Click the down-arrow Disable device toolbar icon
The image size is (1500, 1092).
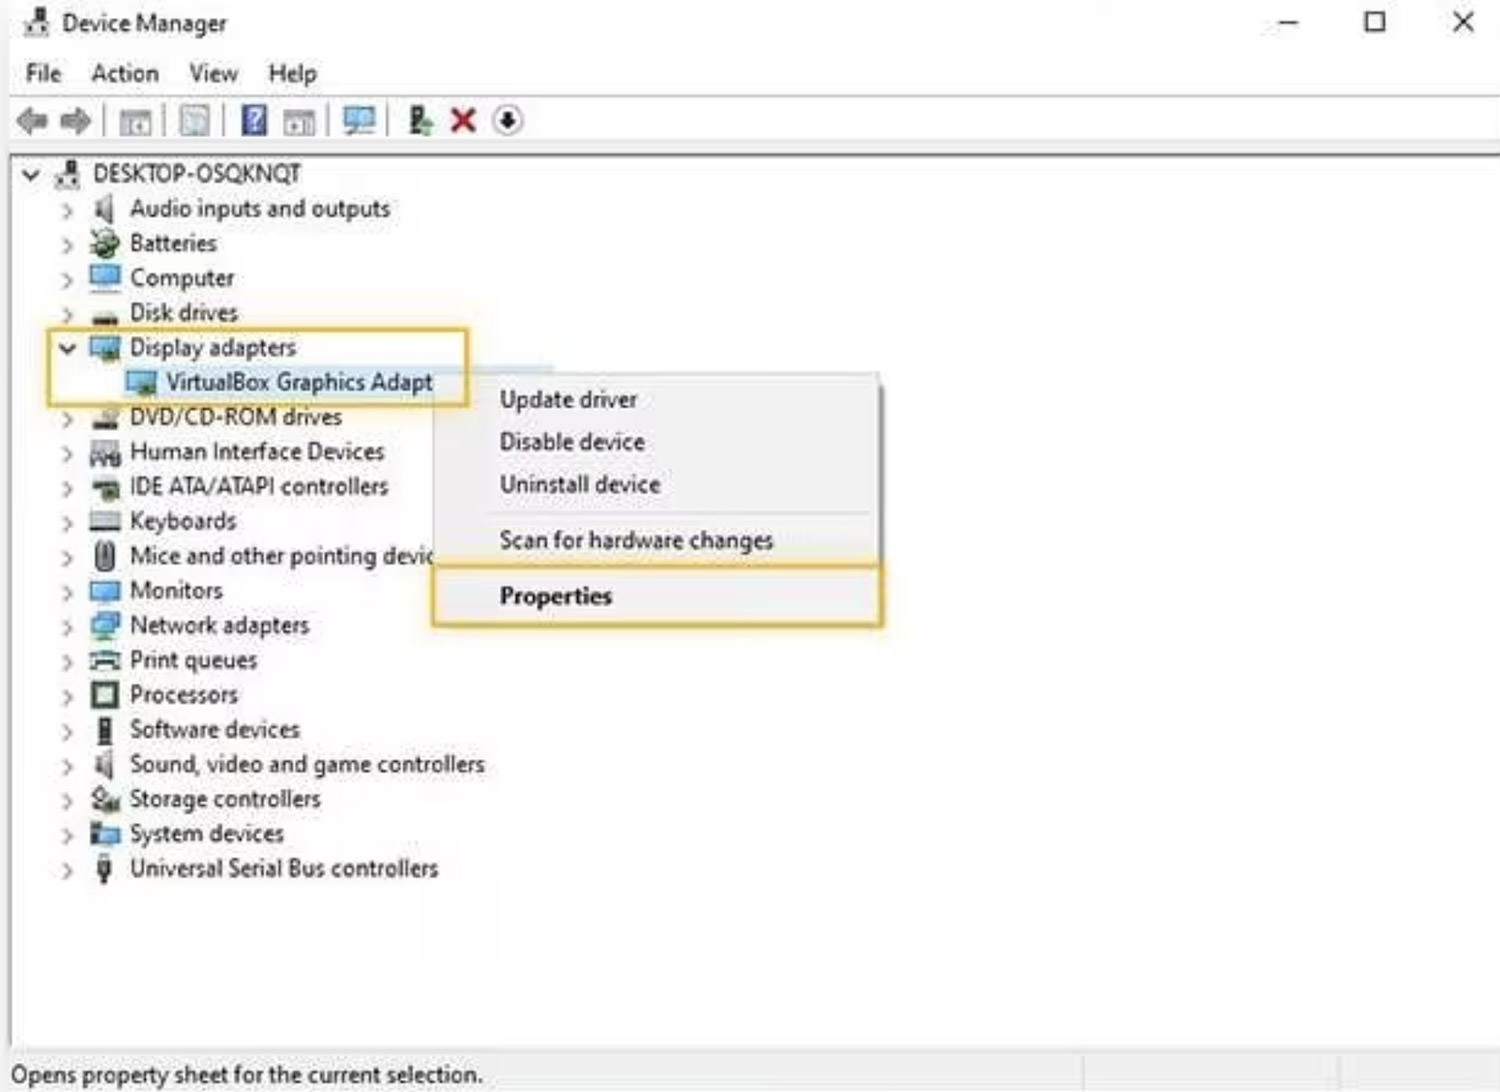(507, 121)
